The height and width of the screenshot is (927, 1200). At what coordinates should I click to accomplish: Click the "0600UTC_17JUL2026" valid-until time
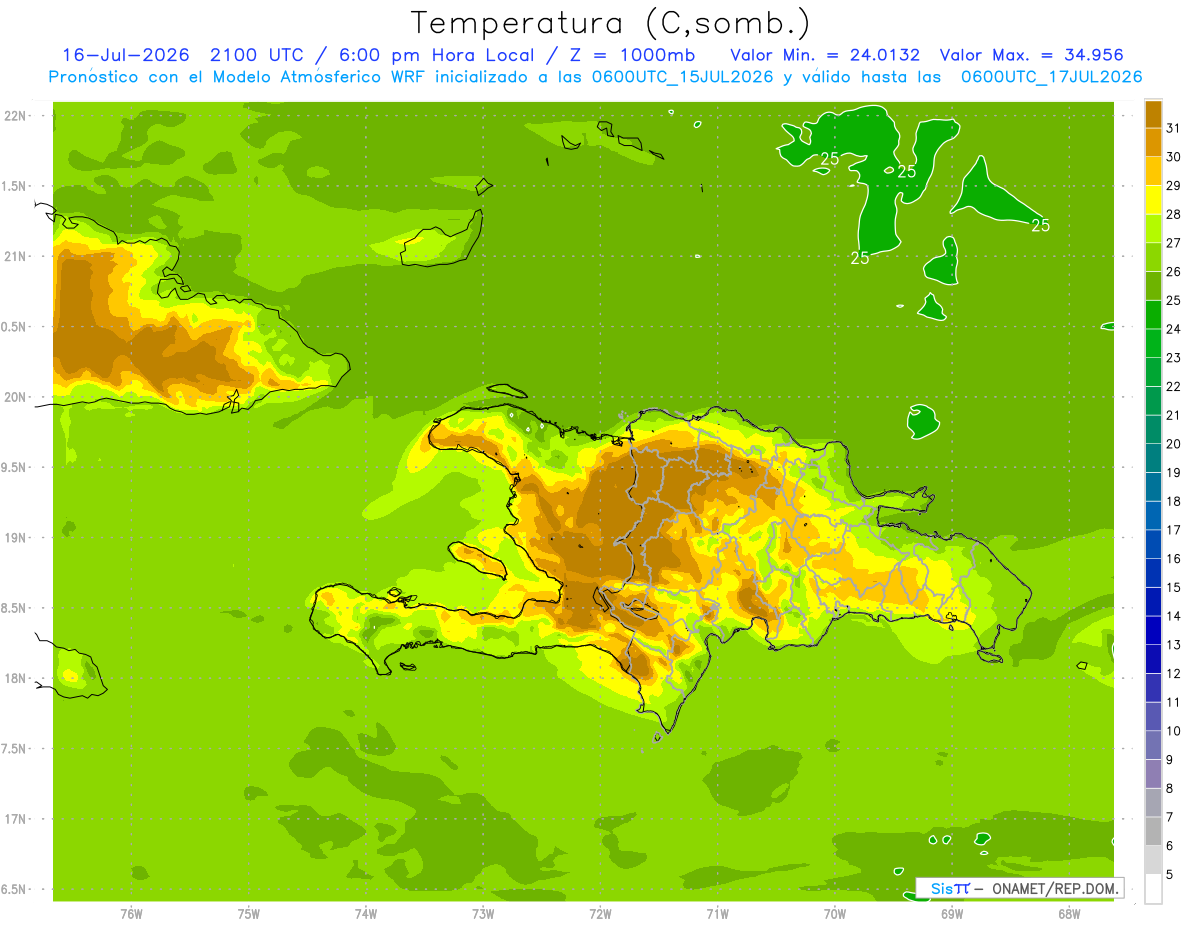1051,77
